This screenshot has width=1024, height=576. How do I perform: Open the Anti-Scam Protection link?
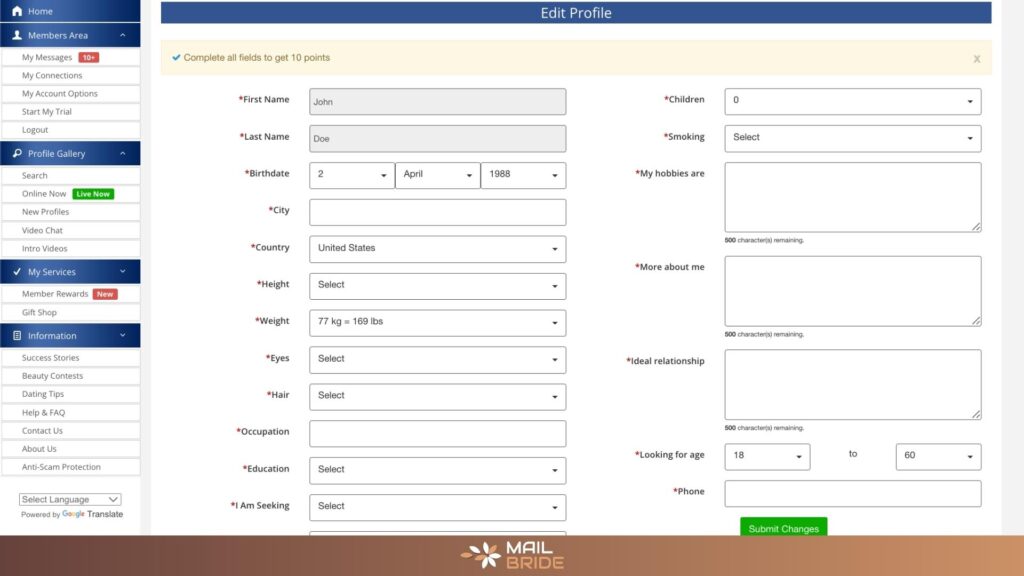(61, 467)
